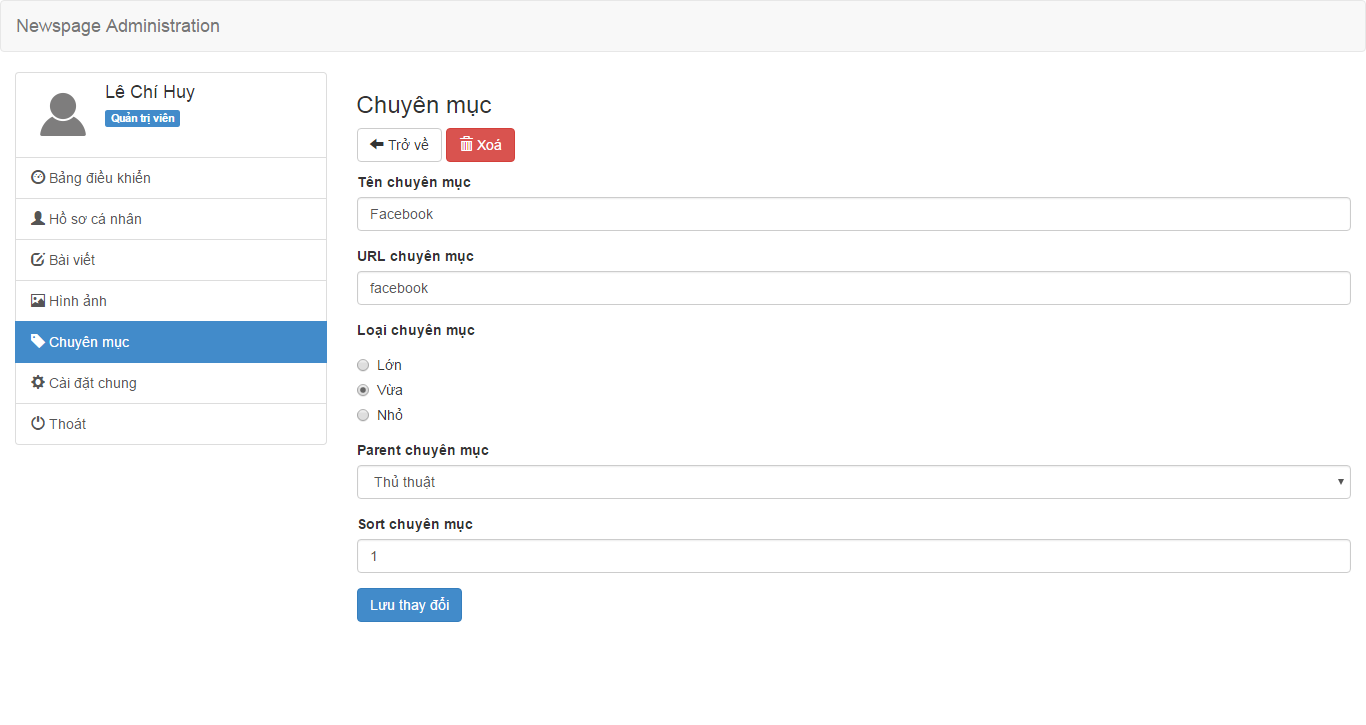This screenshot has height=725, width=1366.
Task: Click the user avatar silhouette icon
Action: tap(63, 114)
